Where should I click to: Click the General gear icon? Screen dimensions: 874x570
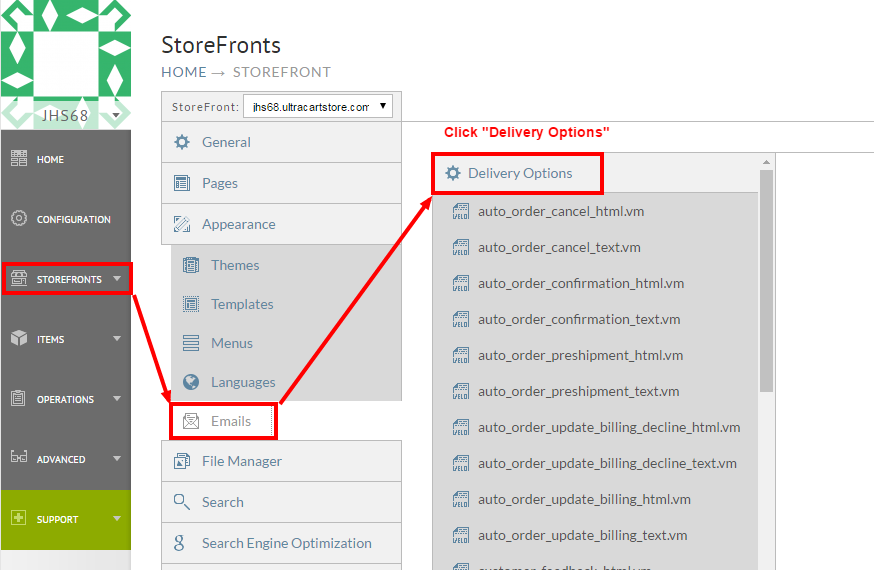pos(182,142)
